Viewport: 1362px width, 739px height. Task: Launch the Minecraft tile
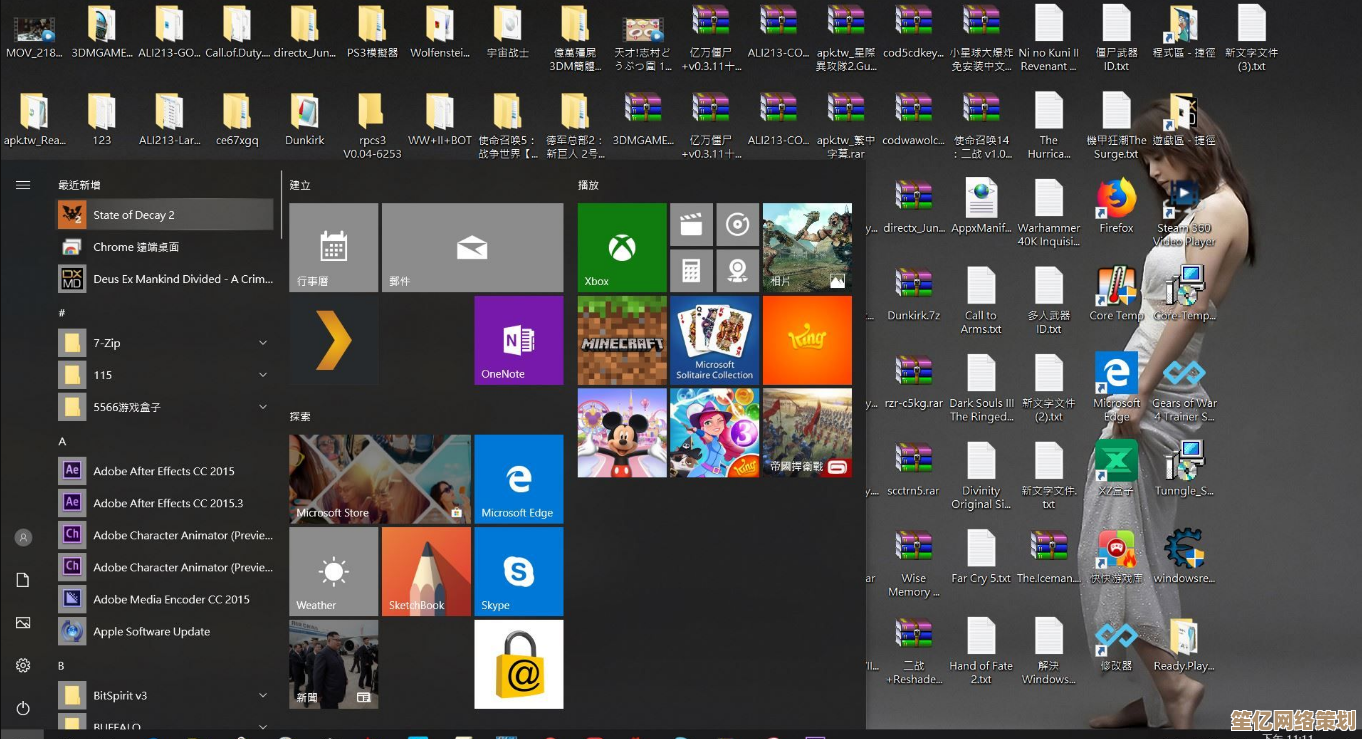tap(621, 340)
